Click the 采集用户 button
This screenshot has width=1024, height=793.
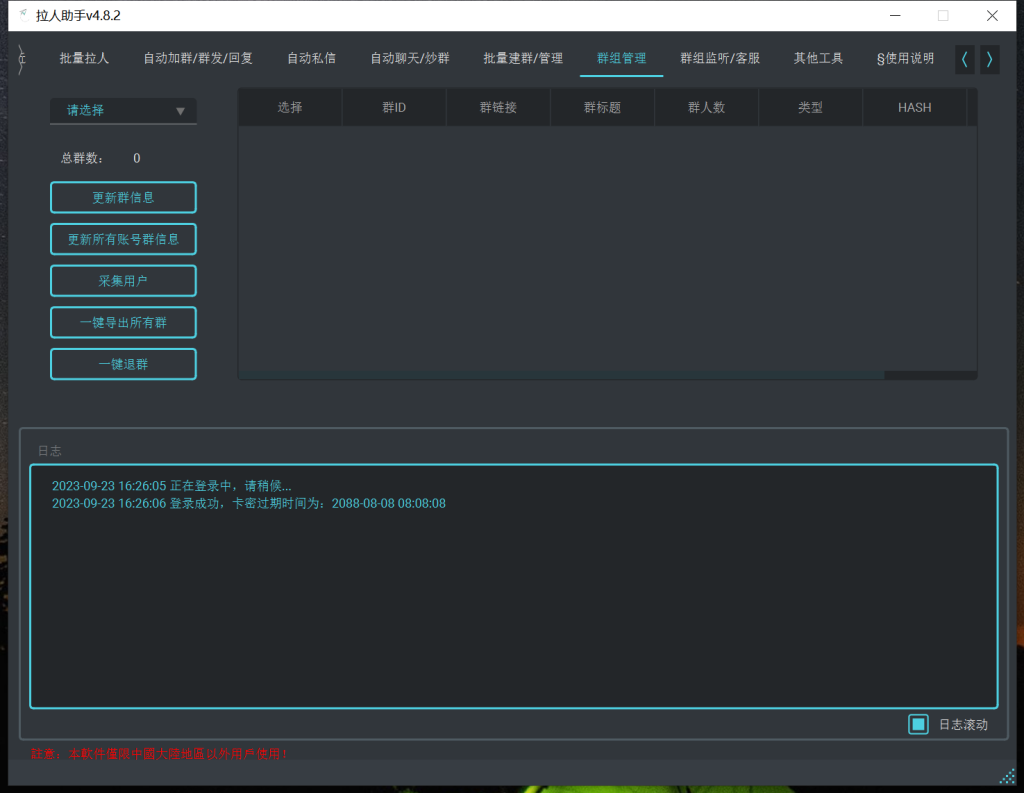coord(123,281)
